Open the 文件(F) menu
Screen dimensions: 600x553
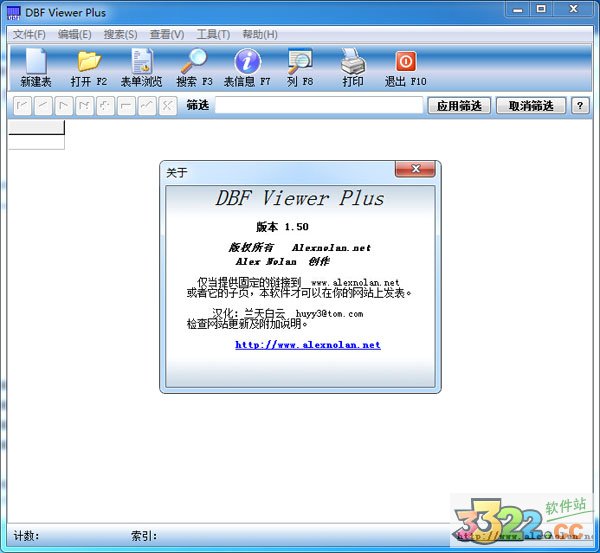29,34
